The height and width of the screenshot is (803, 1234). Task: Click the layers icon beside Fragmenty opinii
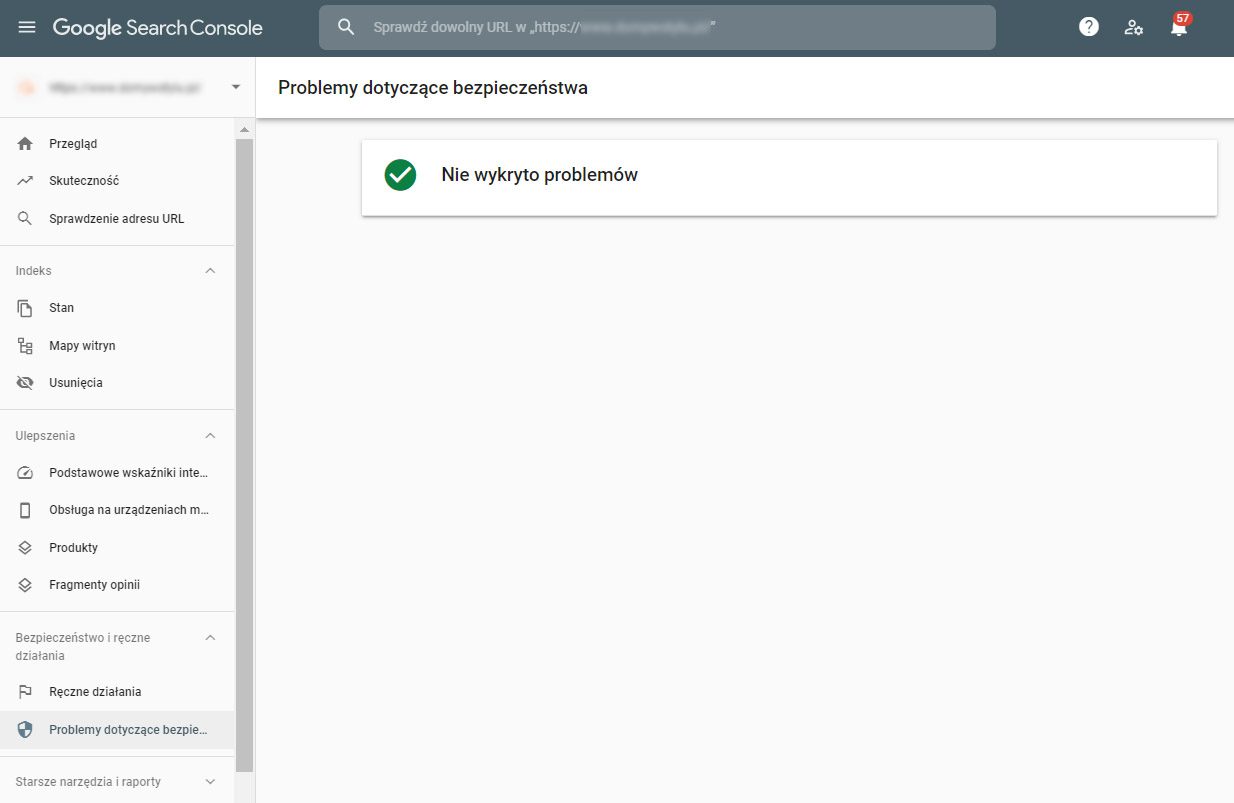click(x=26, y=585)
